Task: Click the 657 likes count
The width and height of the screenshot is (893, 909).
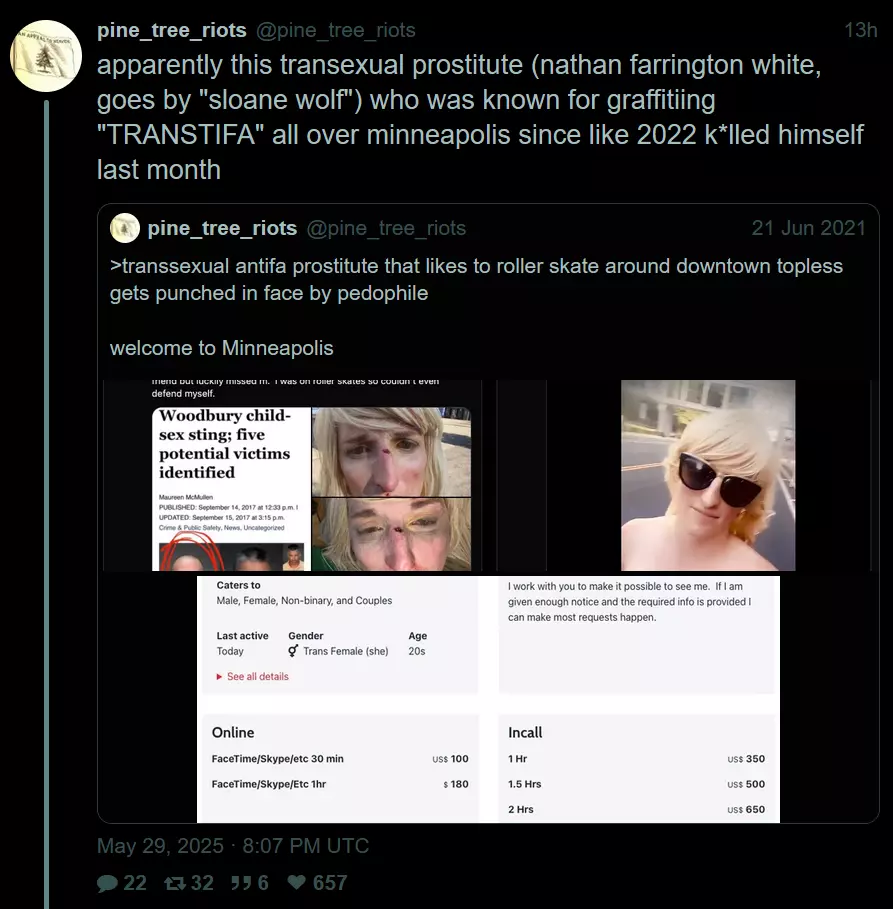Action: click(330, 883)
